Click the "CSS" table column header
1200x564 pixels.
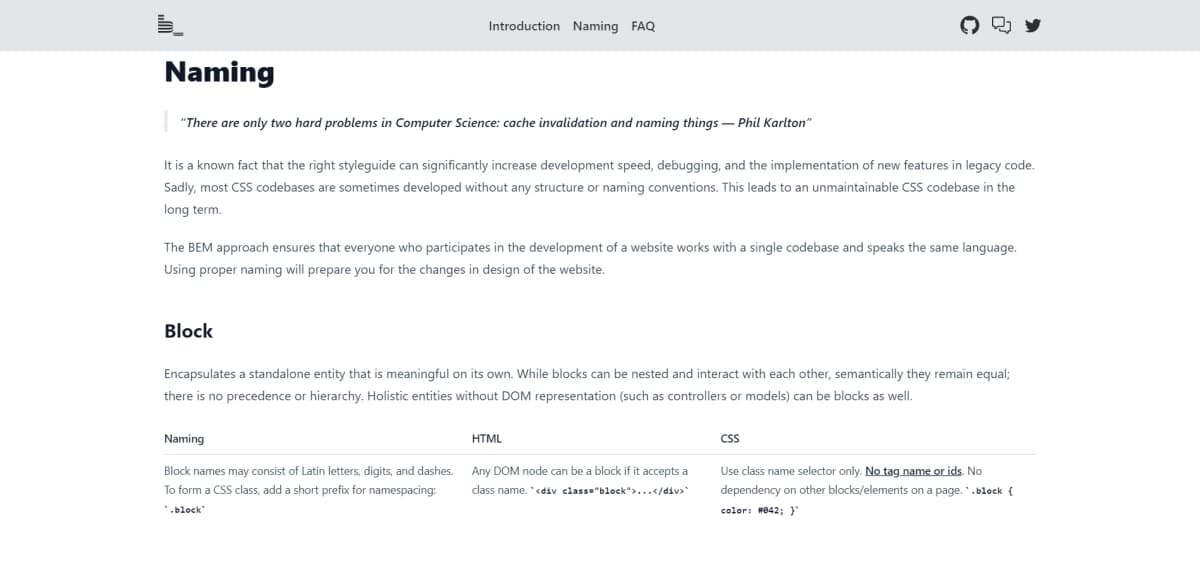click(730, 439)
